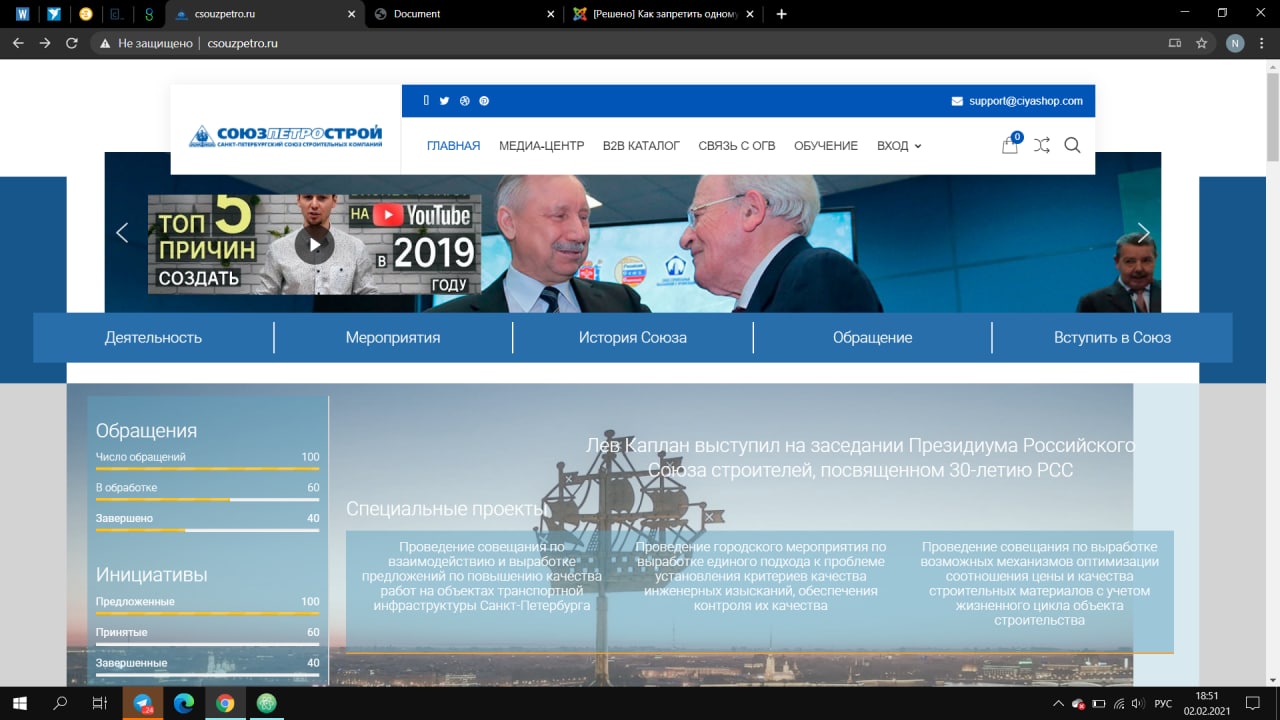Open the Pinterest social icon in header
This screenshot has height=720, width=1280.
(x=484, y=101)
